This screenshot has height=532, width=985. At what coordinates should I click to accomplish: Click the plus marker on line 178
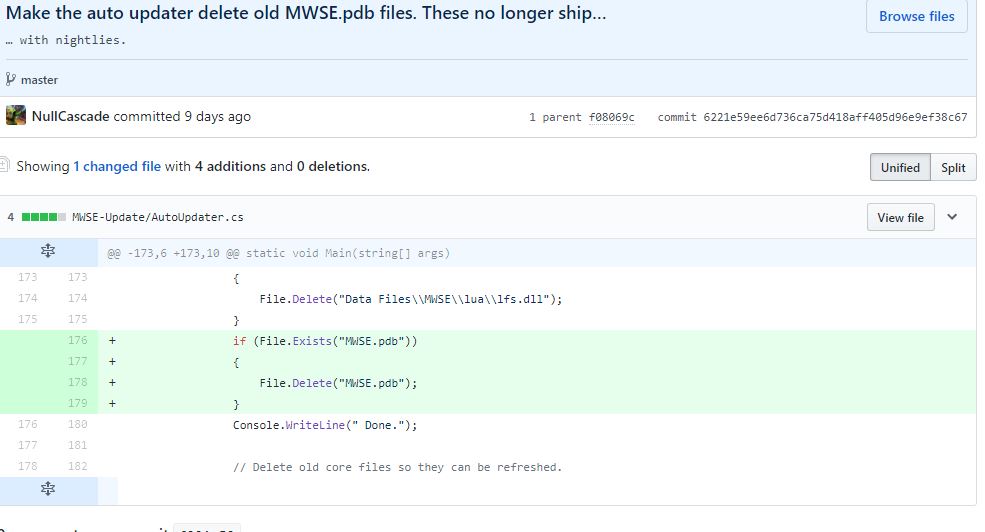coord(112,383)
